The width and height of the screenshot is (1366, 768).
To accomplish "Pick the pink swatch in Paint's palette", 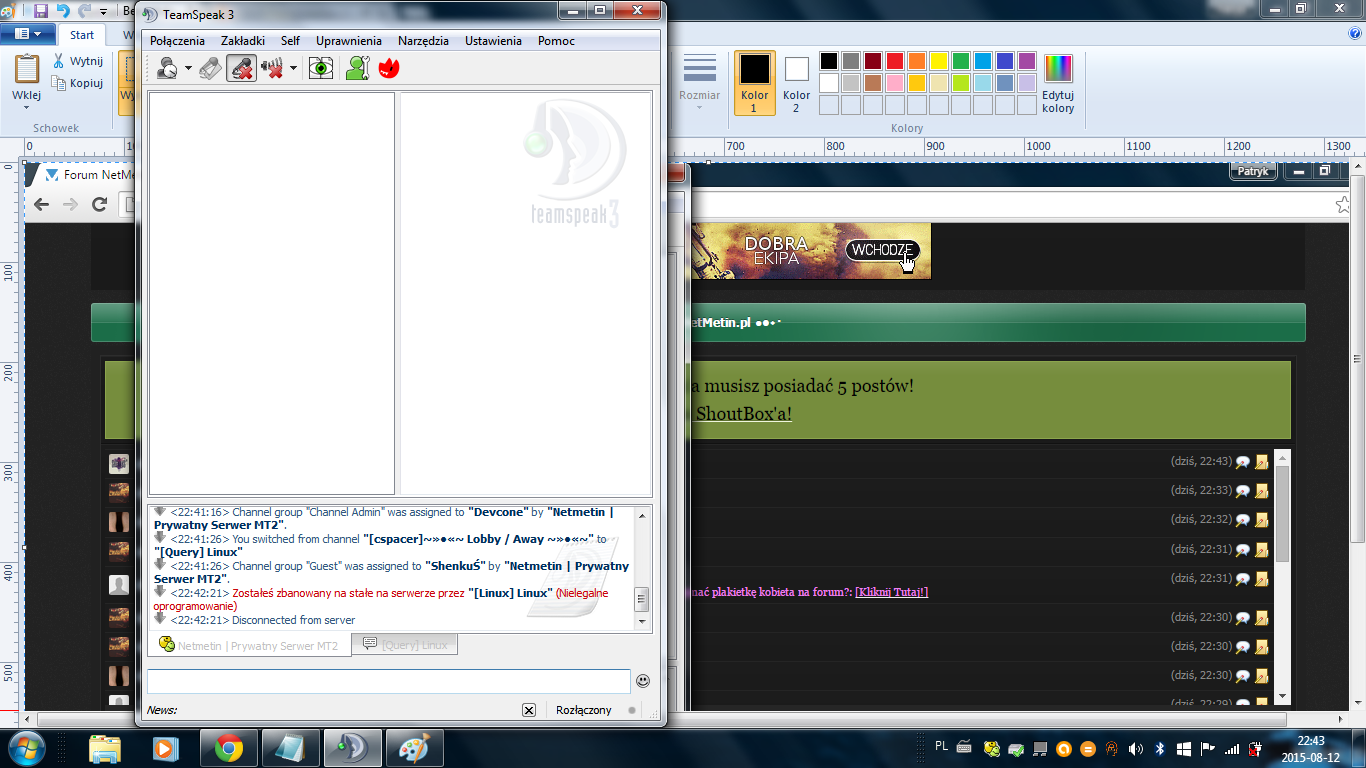I will click(x=895, y=83).
